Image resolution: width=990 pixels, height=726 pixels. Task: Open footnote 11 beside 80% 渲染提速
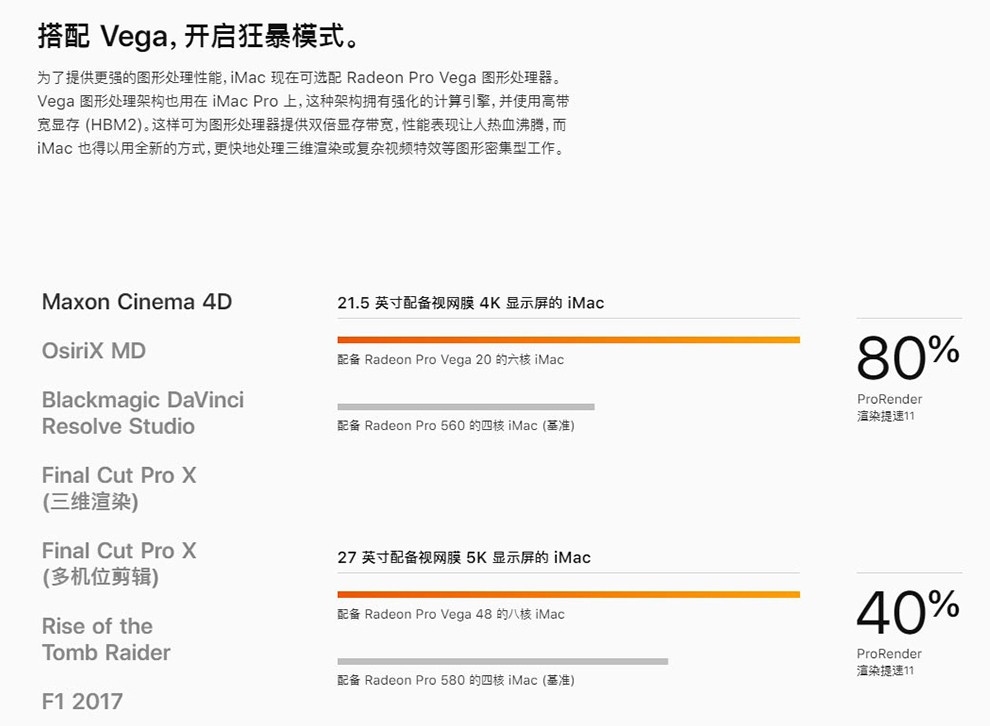pos(909,415)
